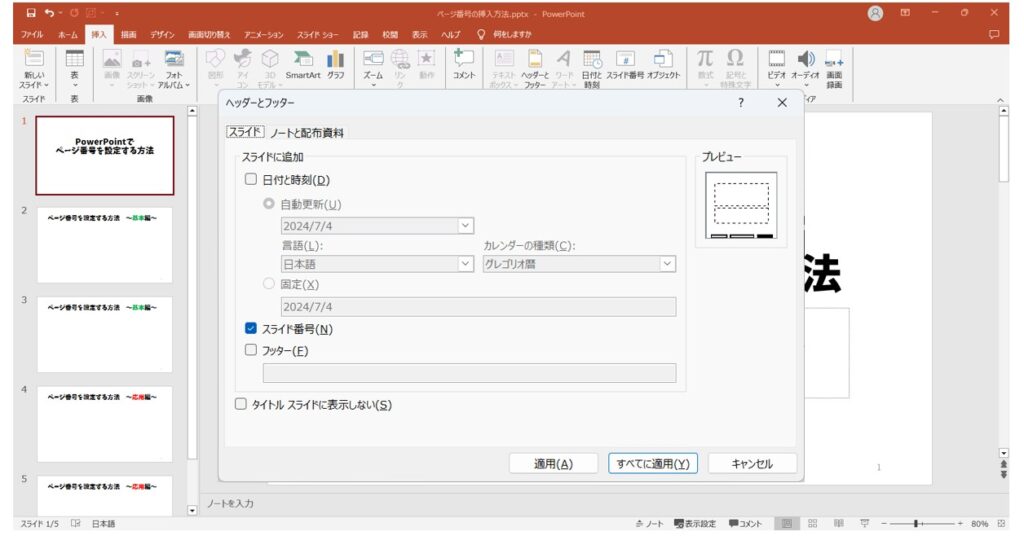Click the Save icon in title bar
The height and width of the screenshot is (536, 1024).
pos(31,13)
